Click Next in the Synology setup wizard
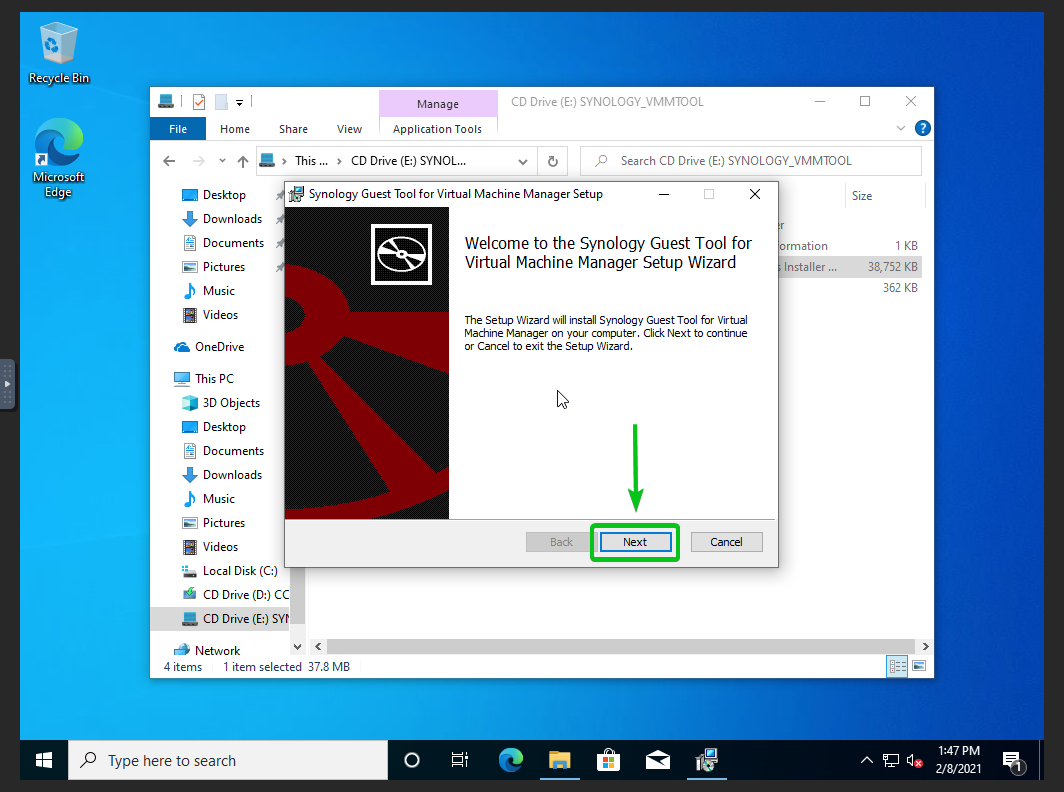Screen dimensions: 1064x792 coord(635,542)
